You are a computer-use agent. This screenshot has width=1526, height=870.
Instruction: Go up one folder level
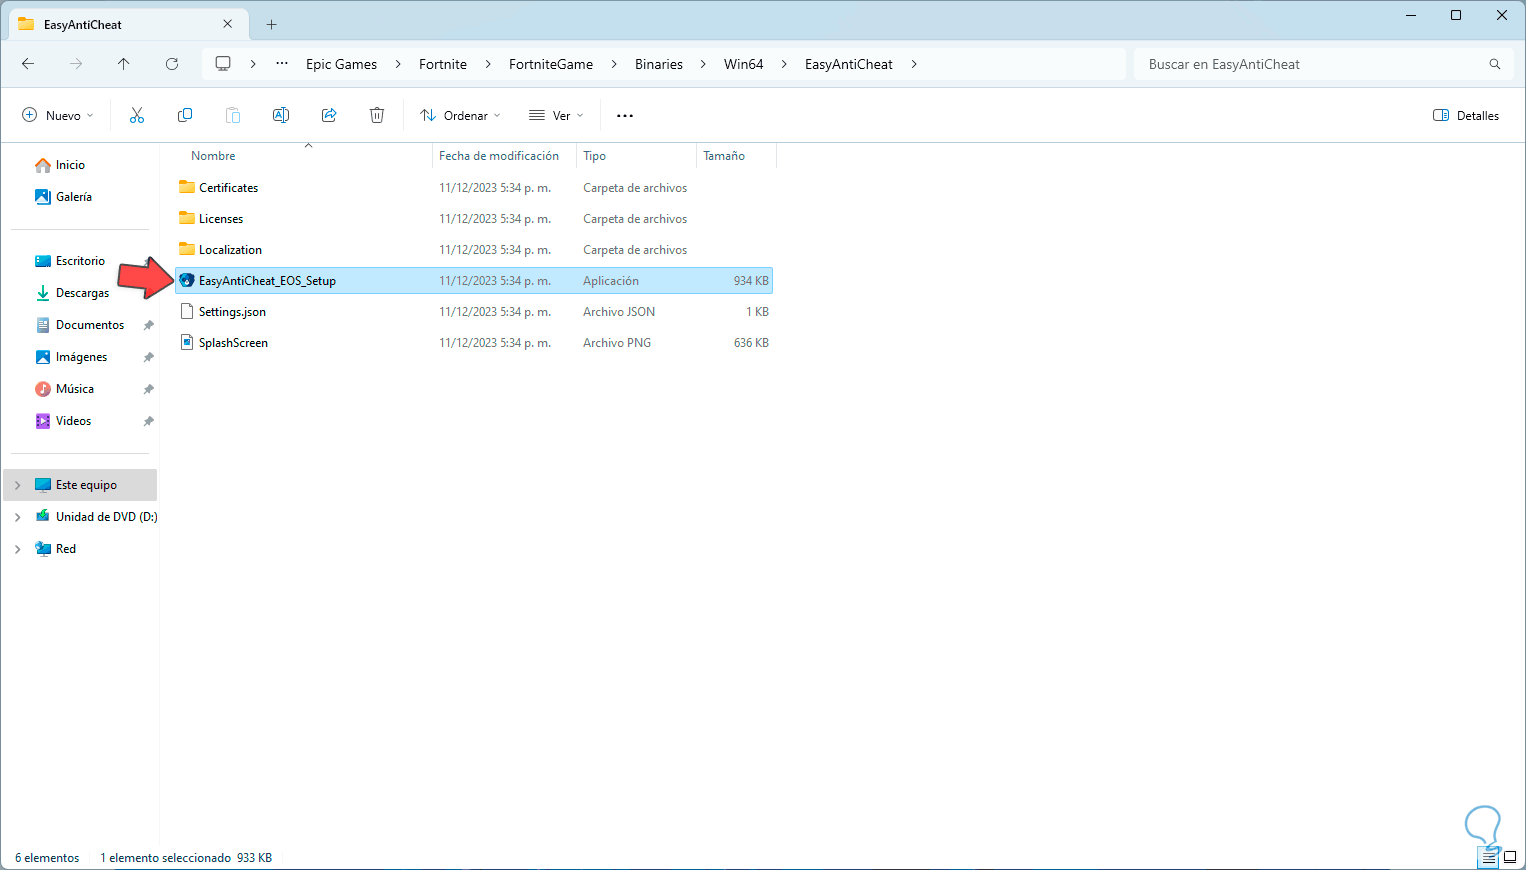(x=124, y=64)
